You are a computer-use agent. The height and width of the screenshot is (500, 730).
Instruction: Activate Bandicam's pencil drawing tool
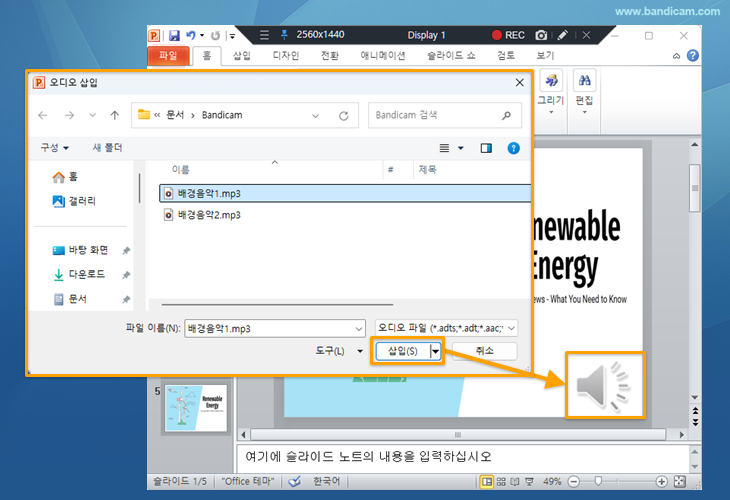point(562,35)
